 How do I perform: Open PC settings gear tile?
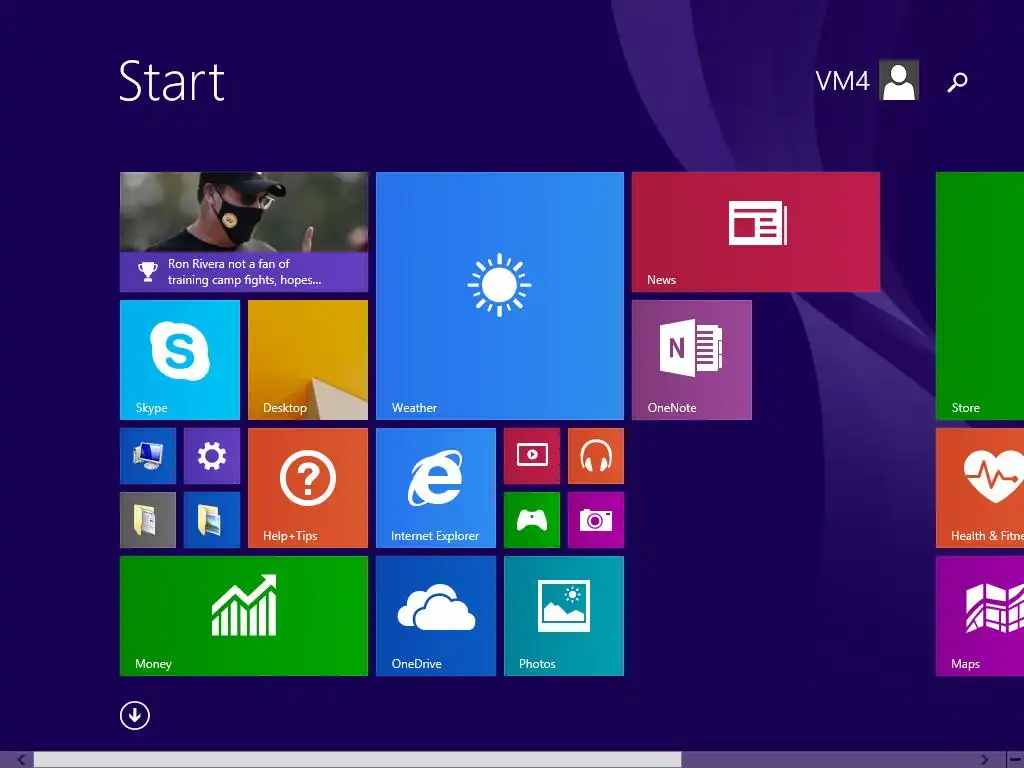point(212,456)
